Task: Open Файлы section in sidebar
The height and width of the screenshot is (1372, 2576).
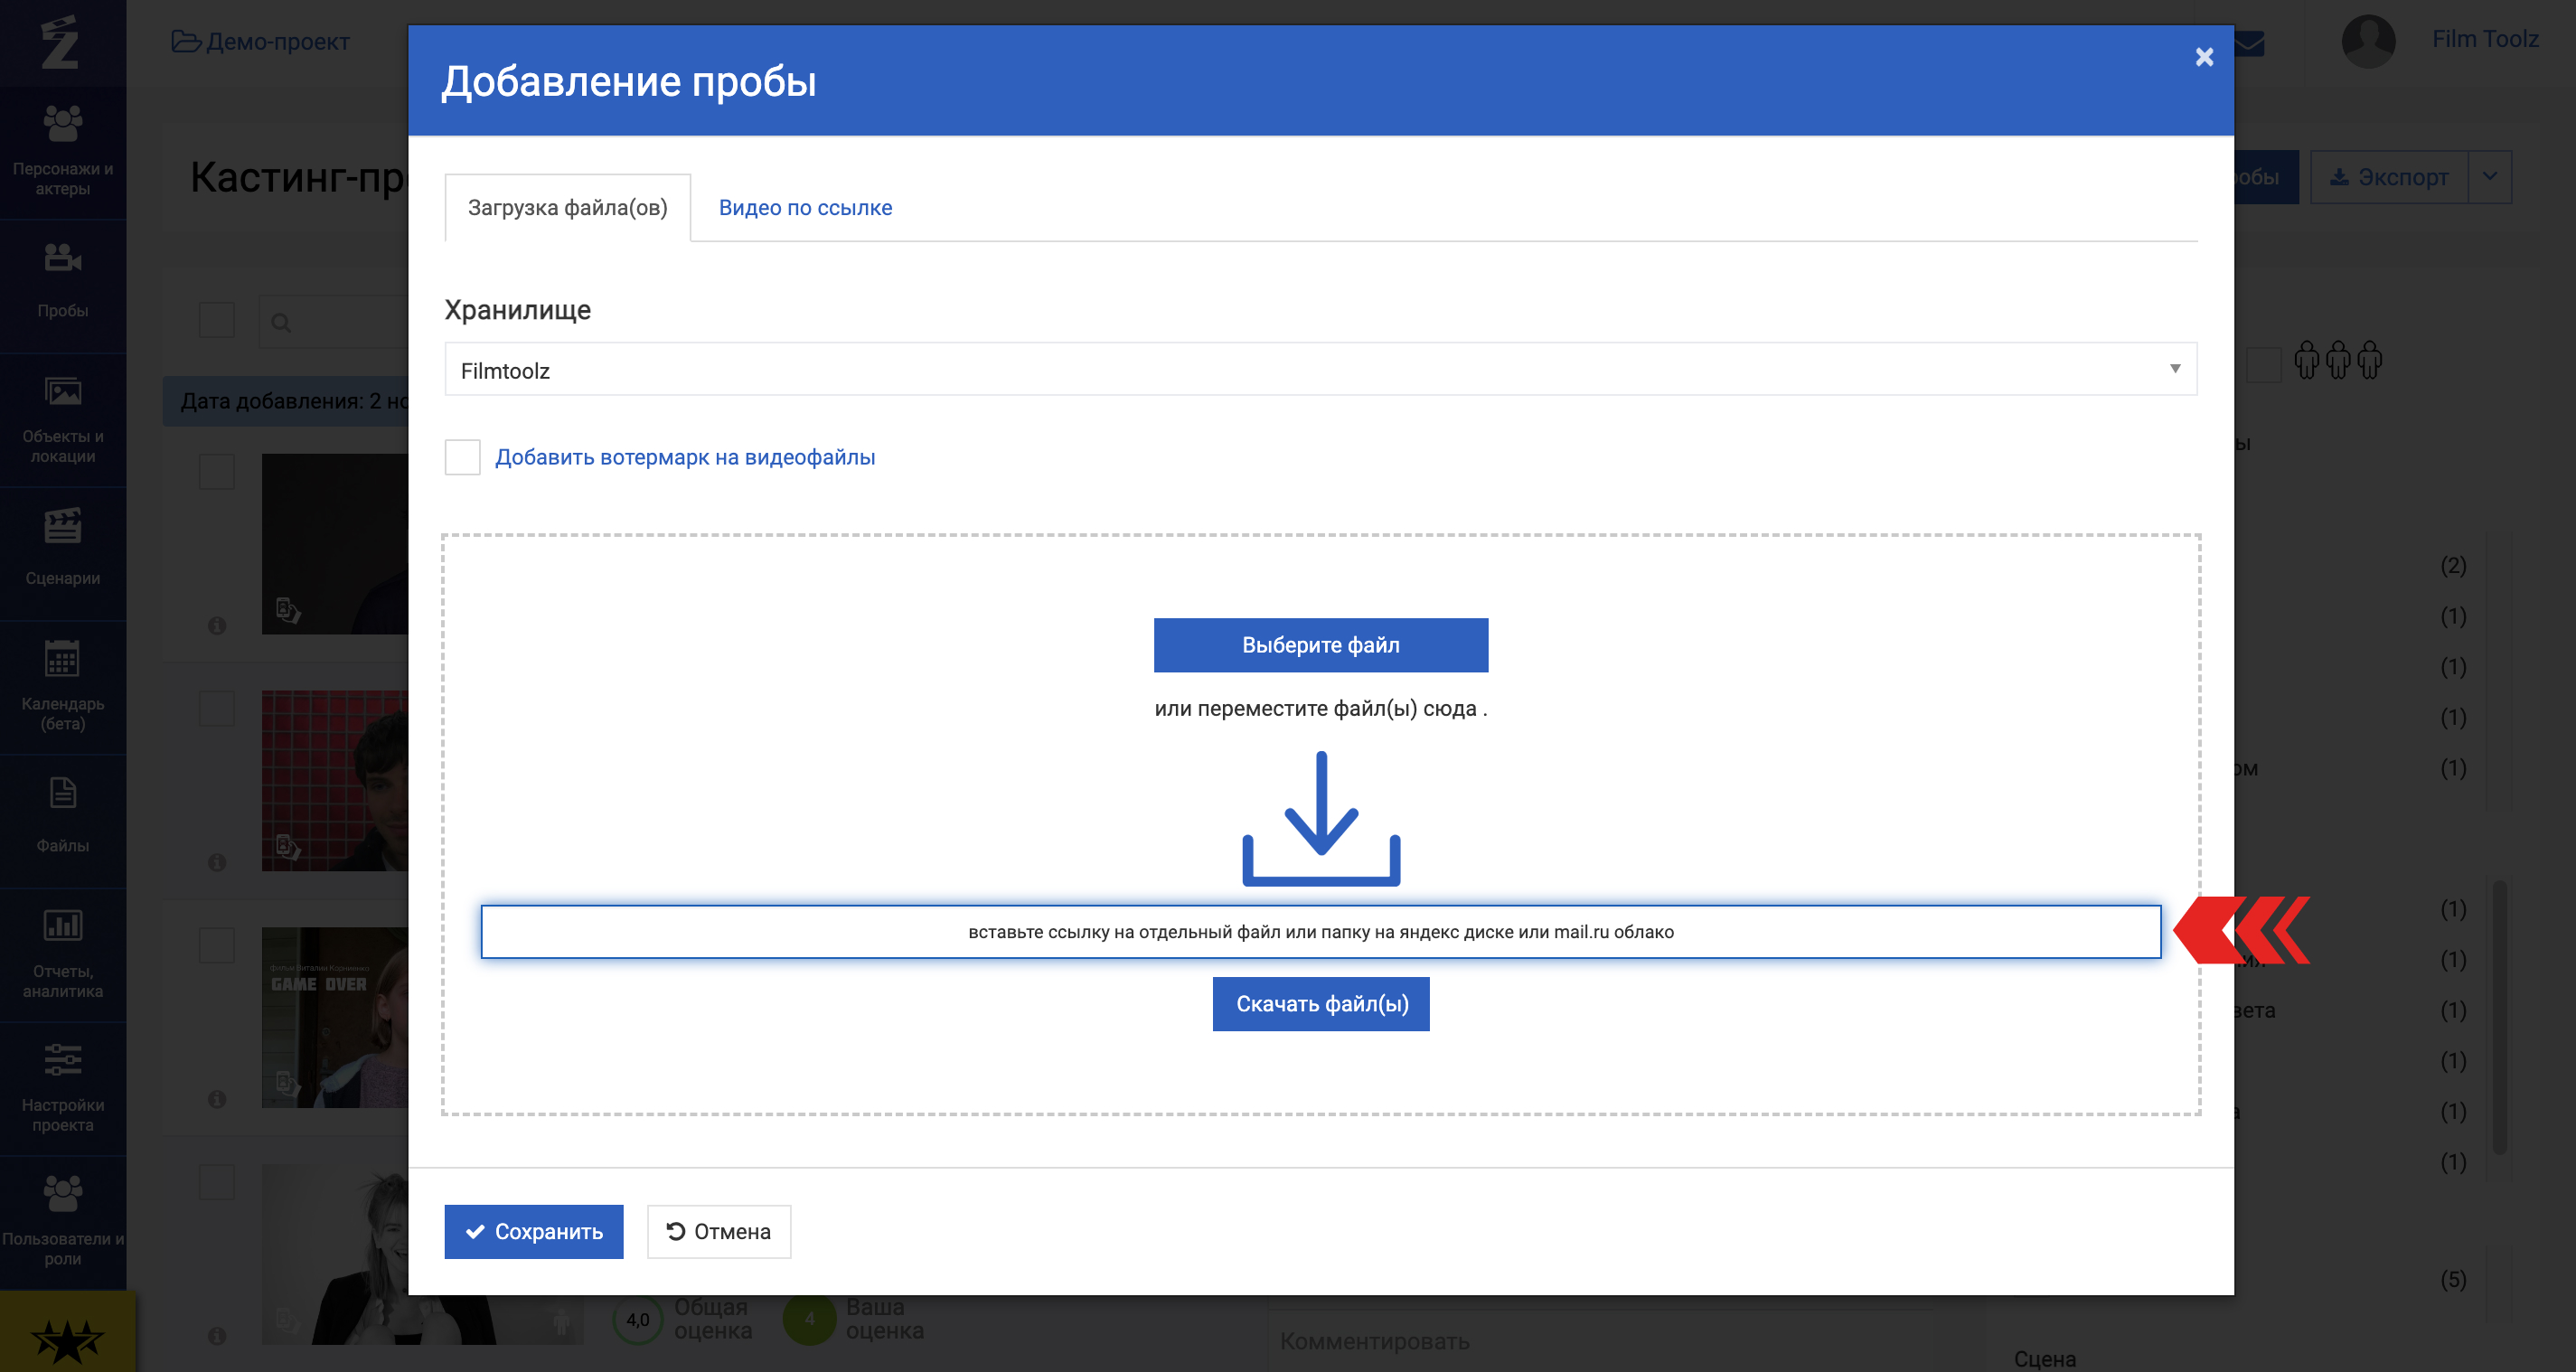Action: coord(63,820)
